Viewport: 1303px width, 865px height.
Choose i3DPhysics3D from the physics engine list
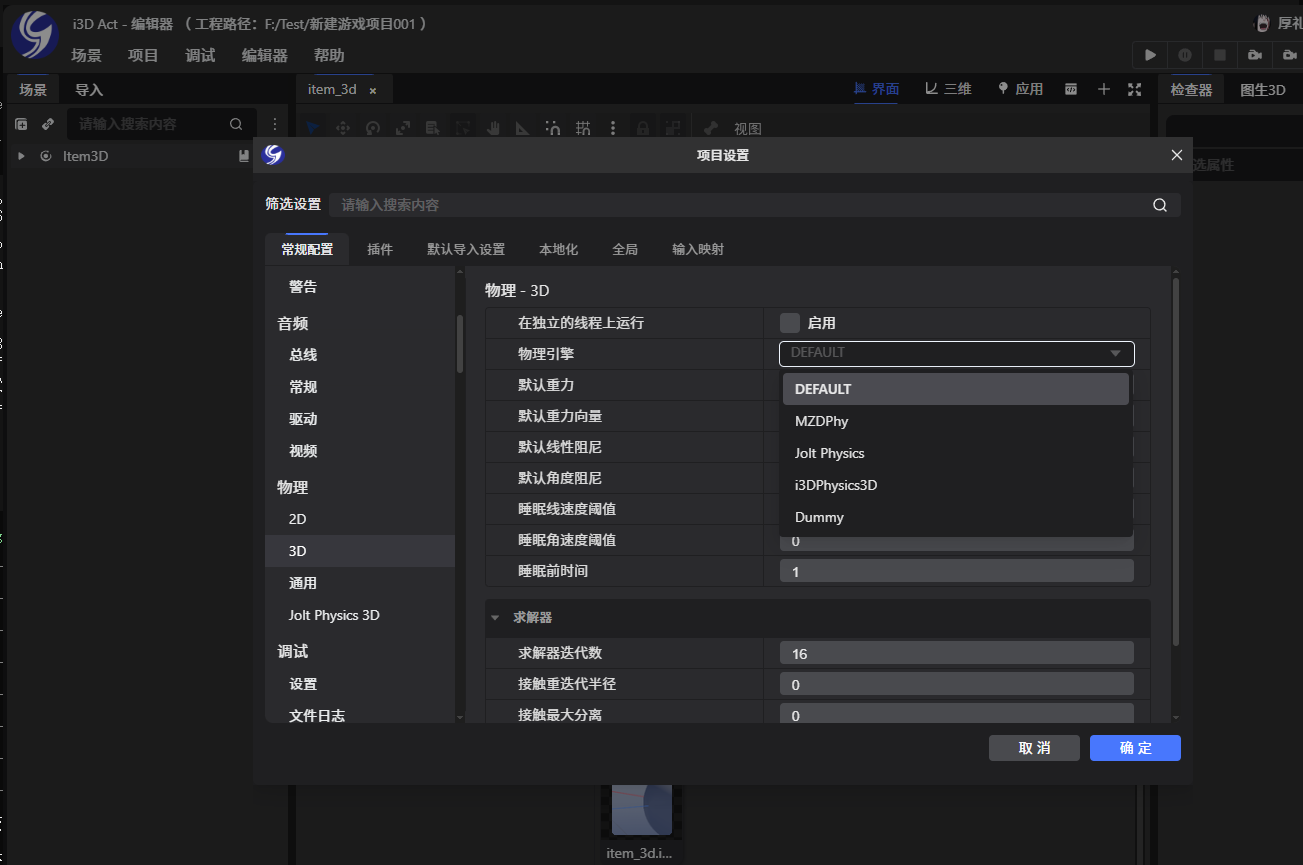pos(956,485)
